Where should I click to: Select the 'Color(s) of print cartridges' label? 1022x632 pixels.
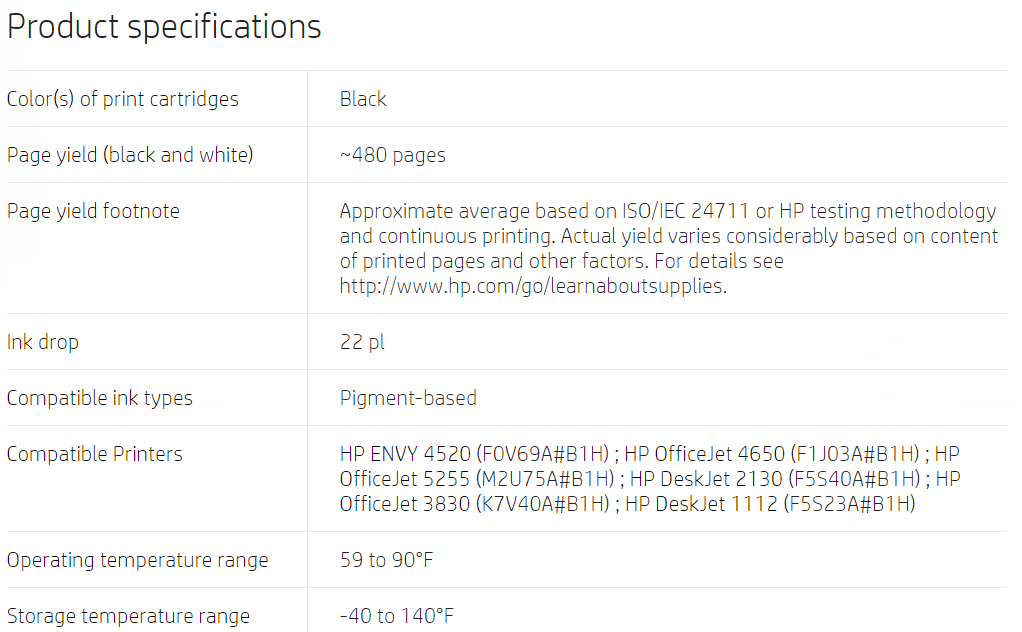(x=123, y=99)
